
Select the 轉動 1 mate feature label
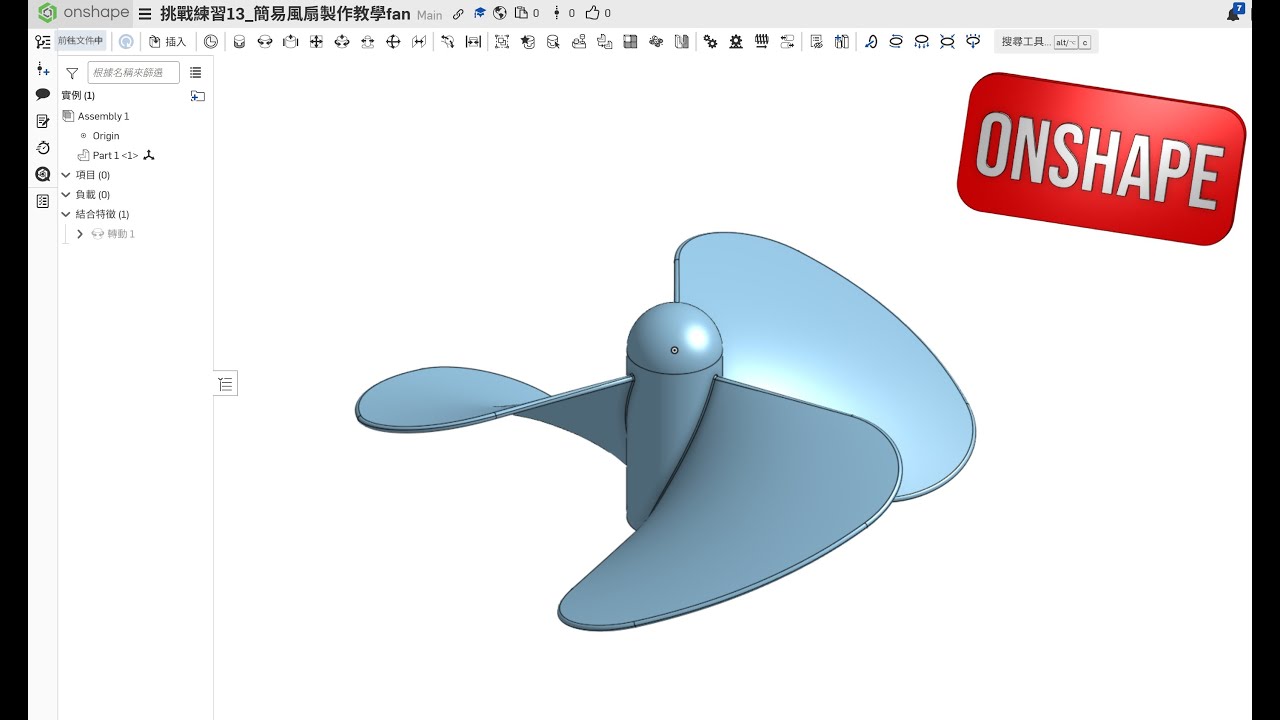pyautogui.click(x=121, y=234)
